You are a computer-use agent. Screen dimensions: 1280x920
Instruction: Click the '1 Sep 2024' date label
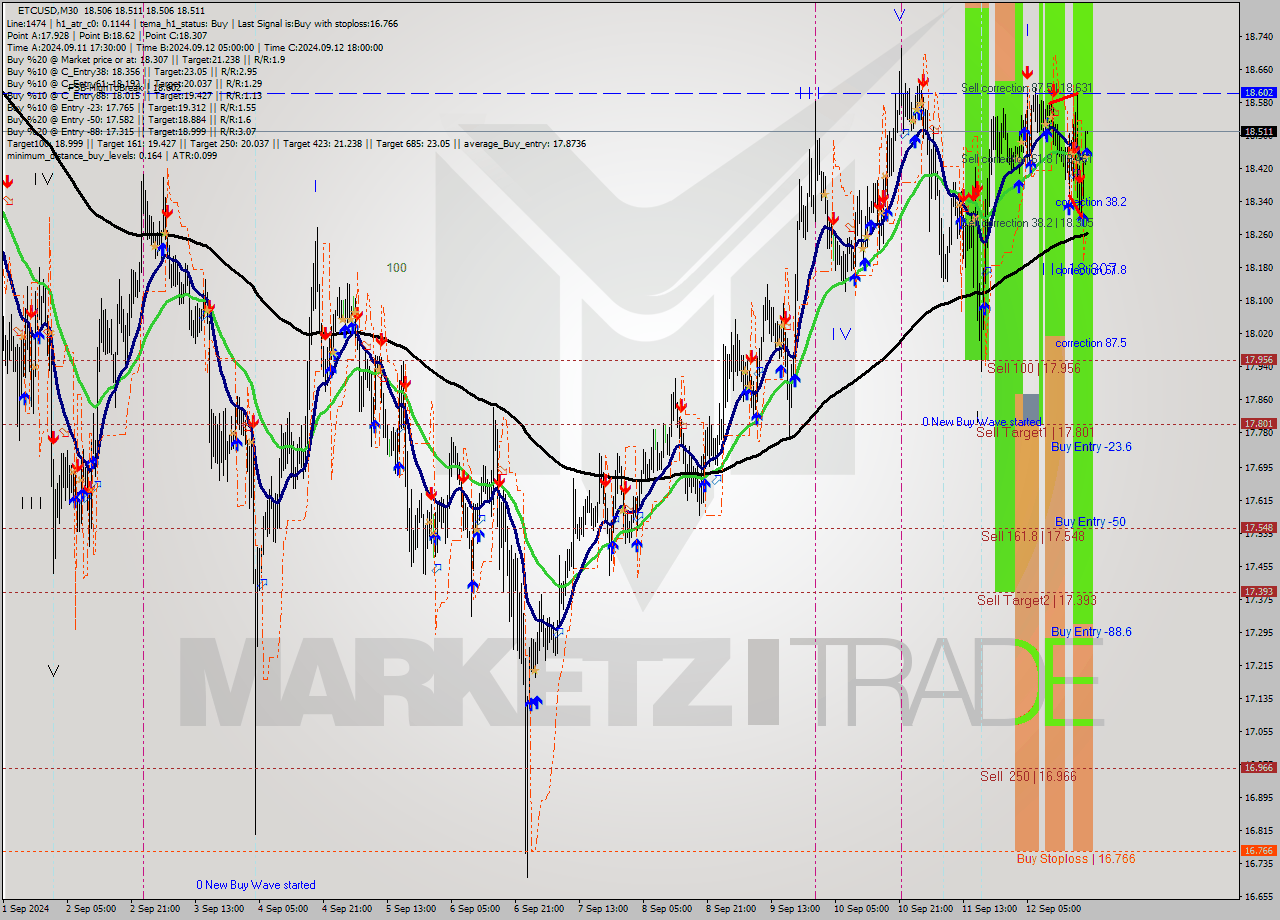[24, 909]
